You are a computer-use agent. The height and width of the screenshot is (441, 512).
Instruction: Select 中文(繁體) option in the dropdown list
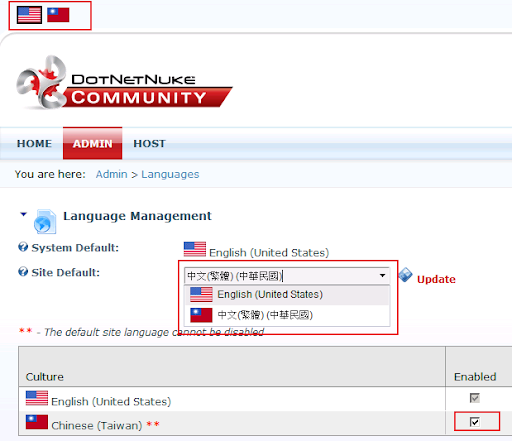coord(287,315)
